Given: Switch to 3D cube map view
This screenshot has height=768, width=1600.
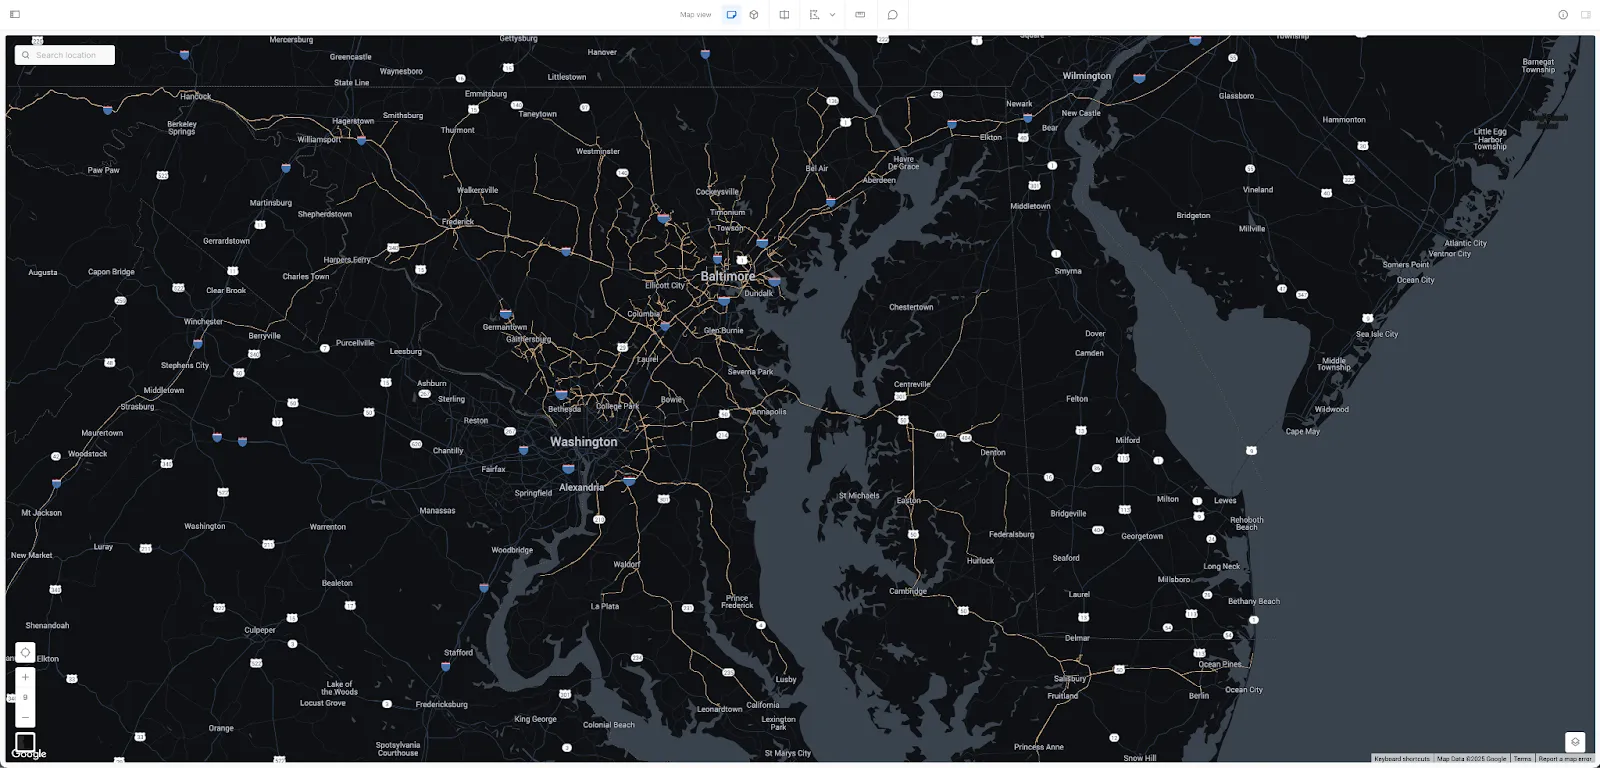Looking at the screenshot, I should point(754,15).
